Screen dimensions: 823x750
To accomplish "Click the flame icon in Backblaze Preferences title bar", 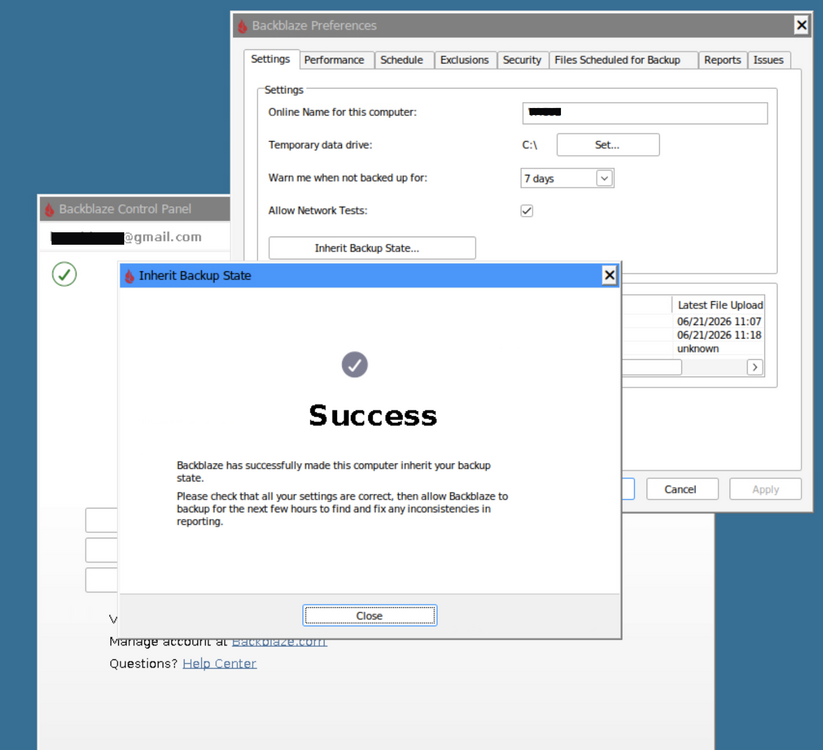I will tap(242, 25).
